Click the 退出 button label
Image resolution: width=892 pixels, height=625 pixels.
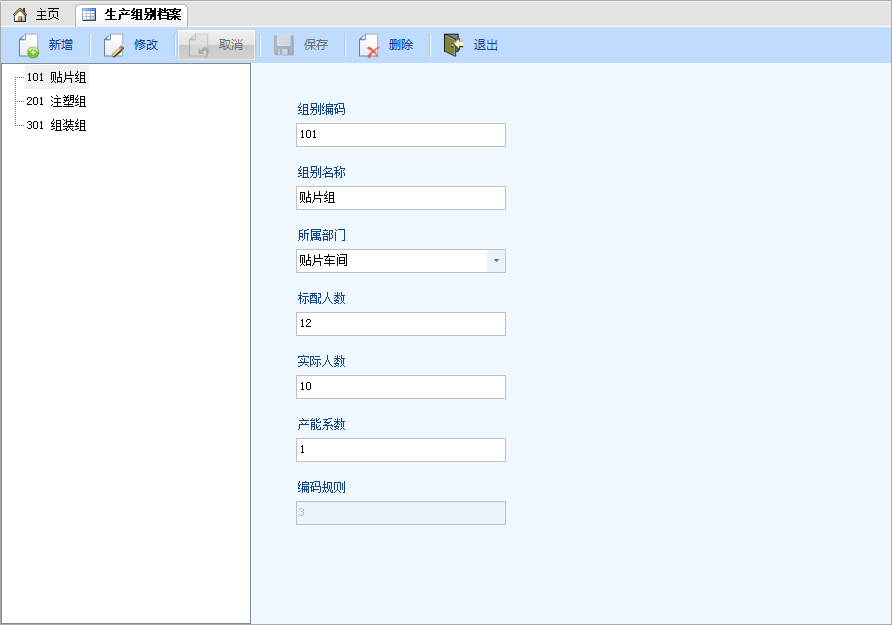click(486, 45)
